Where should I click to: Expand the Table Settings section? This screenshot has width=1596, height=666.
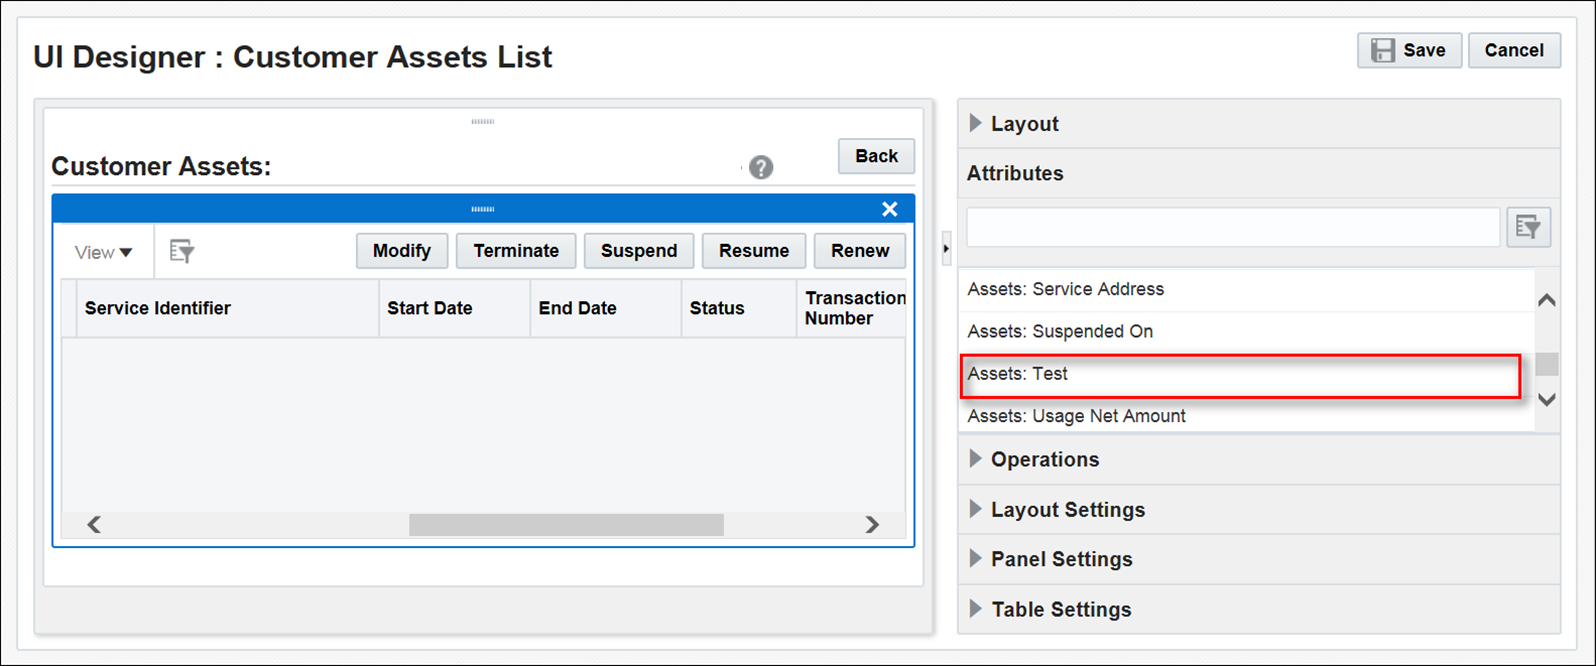click(1060, 610)
